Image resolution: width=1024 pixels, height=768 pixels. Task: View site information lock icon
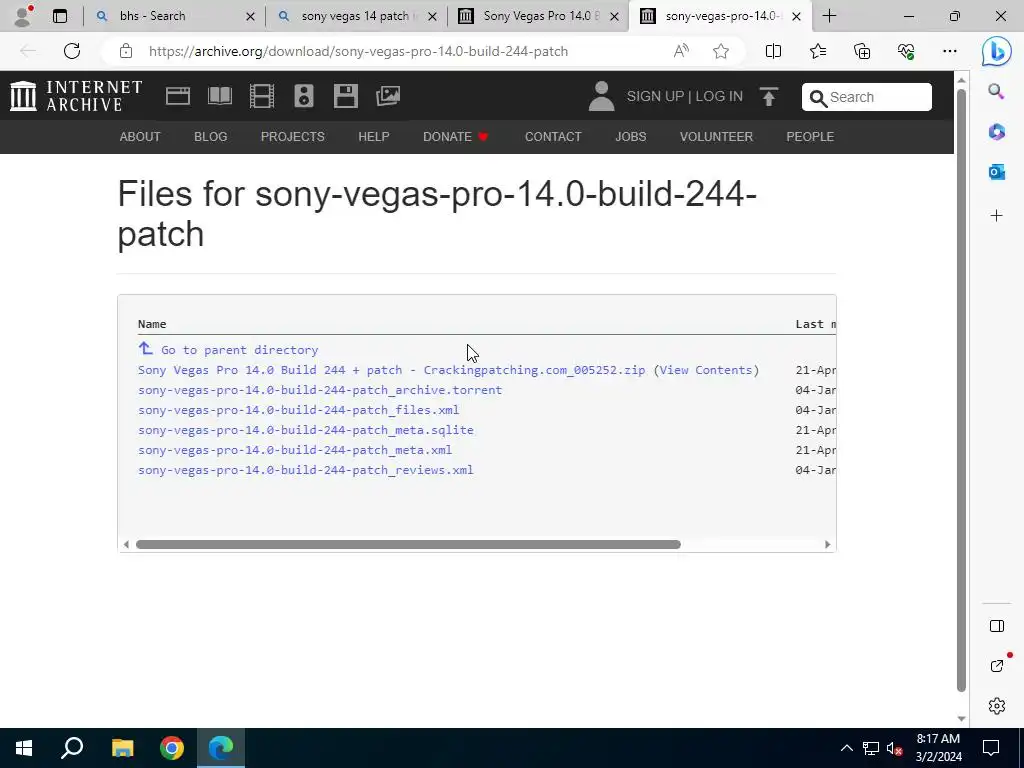(126, 51)
